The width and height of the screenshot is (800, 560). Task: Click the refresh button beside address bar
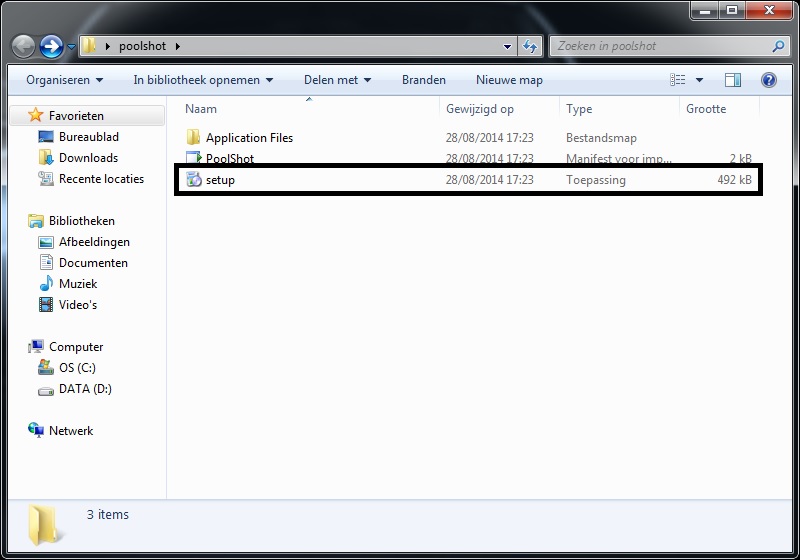[x=531, y=46]
